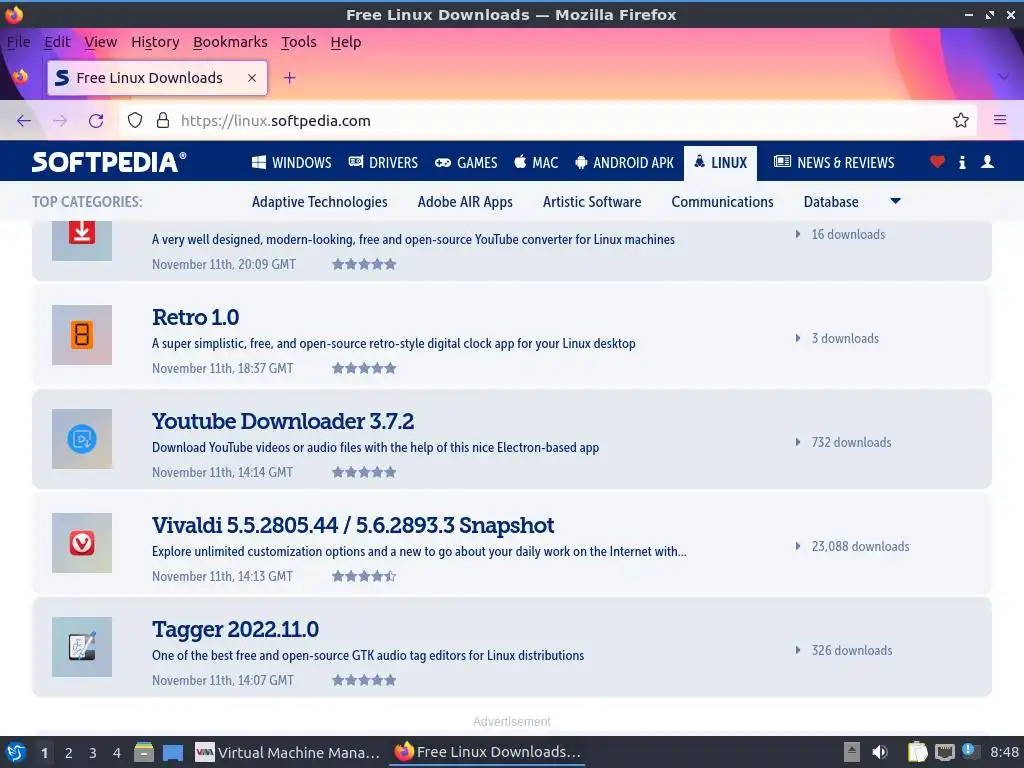Open the red heart favorites icon
This screenshot has width=1024, height=768.
click(x=937, y=161)
